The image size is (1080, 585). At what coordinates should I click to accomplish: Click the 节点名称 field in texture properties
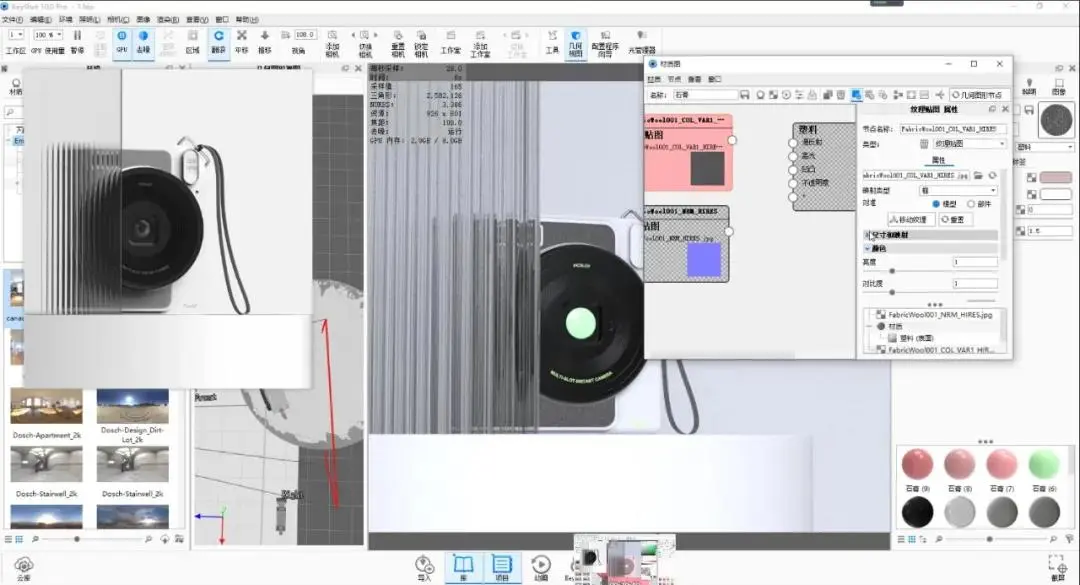pos(953,129)
